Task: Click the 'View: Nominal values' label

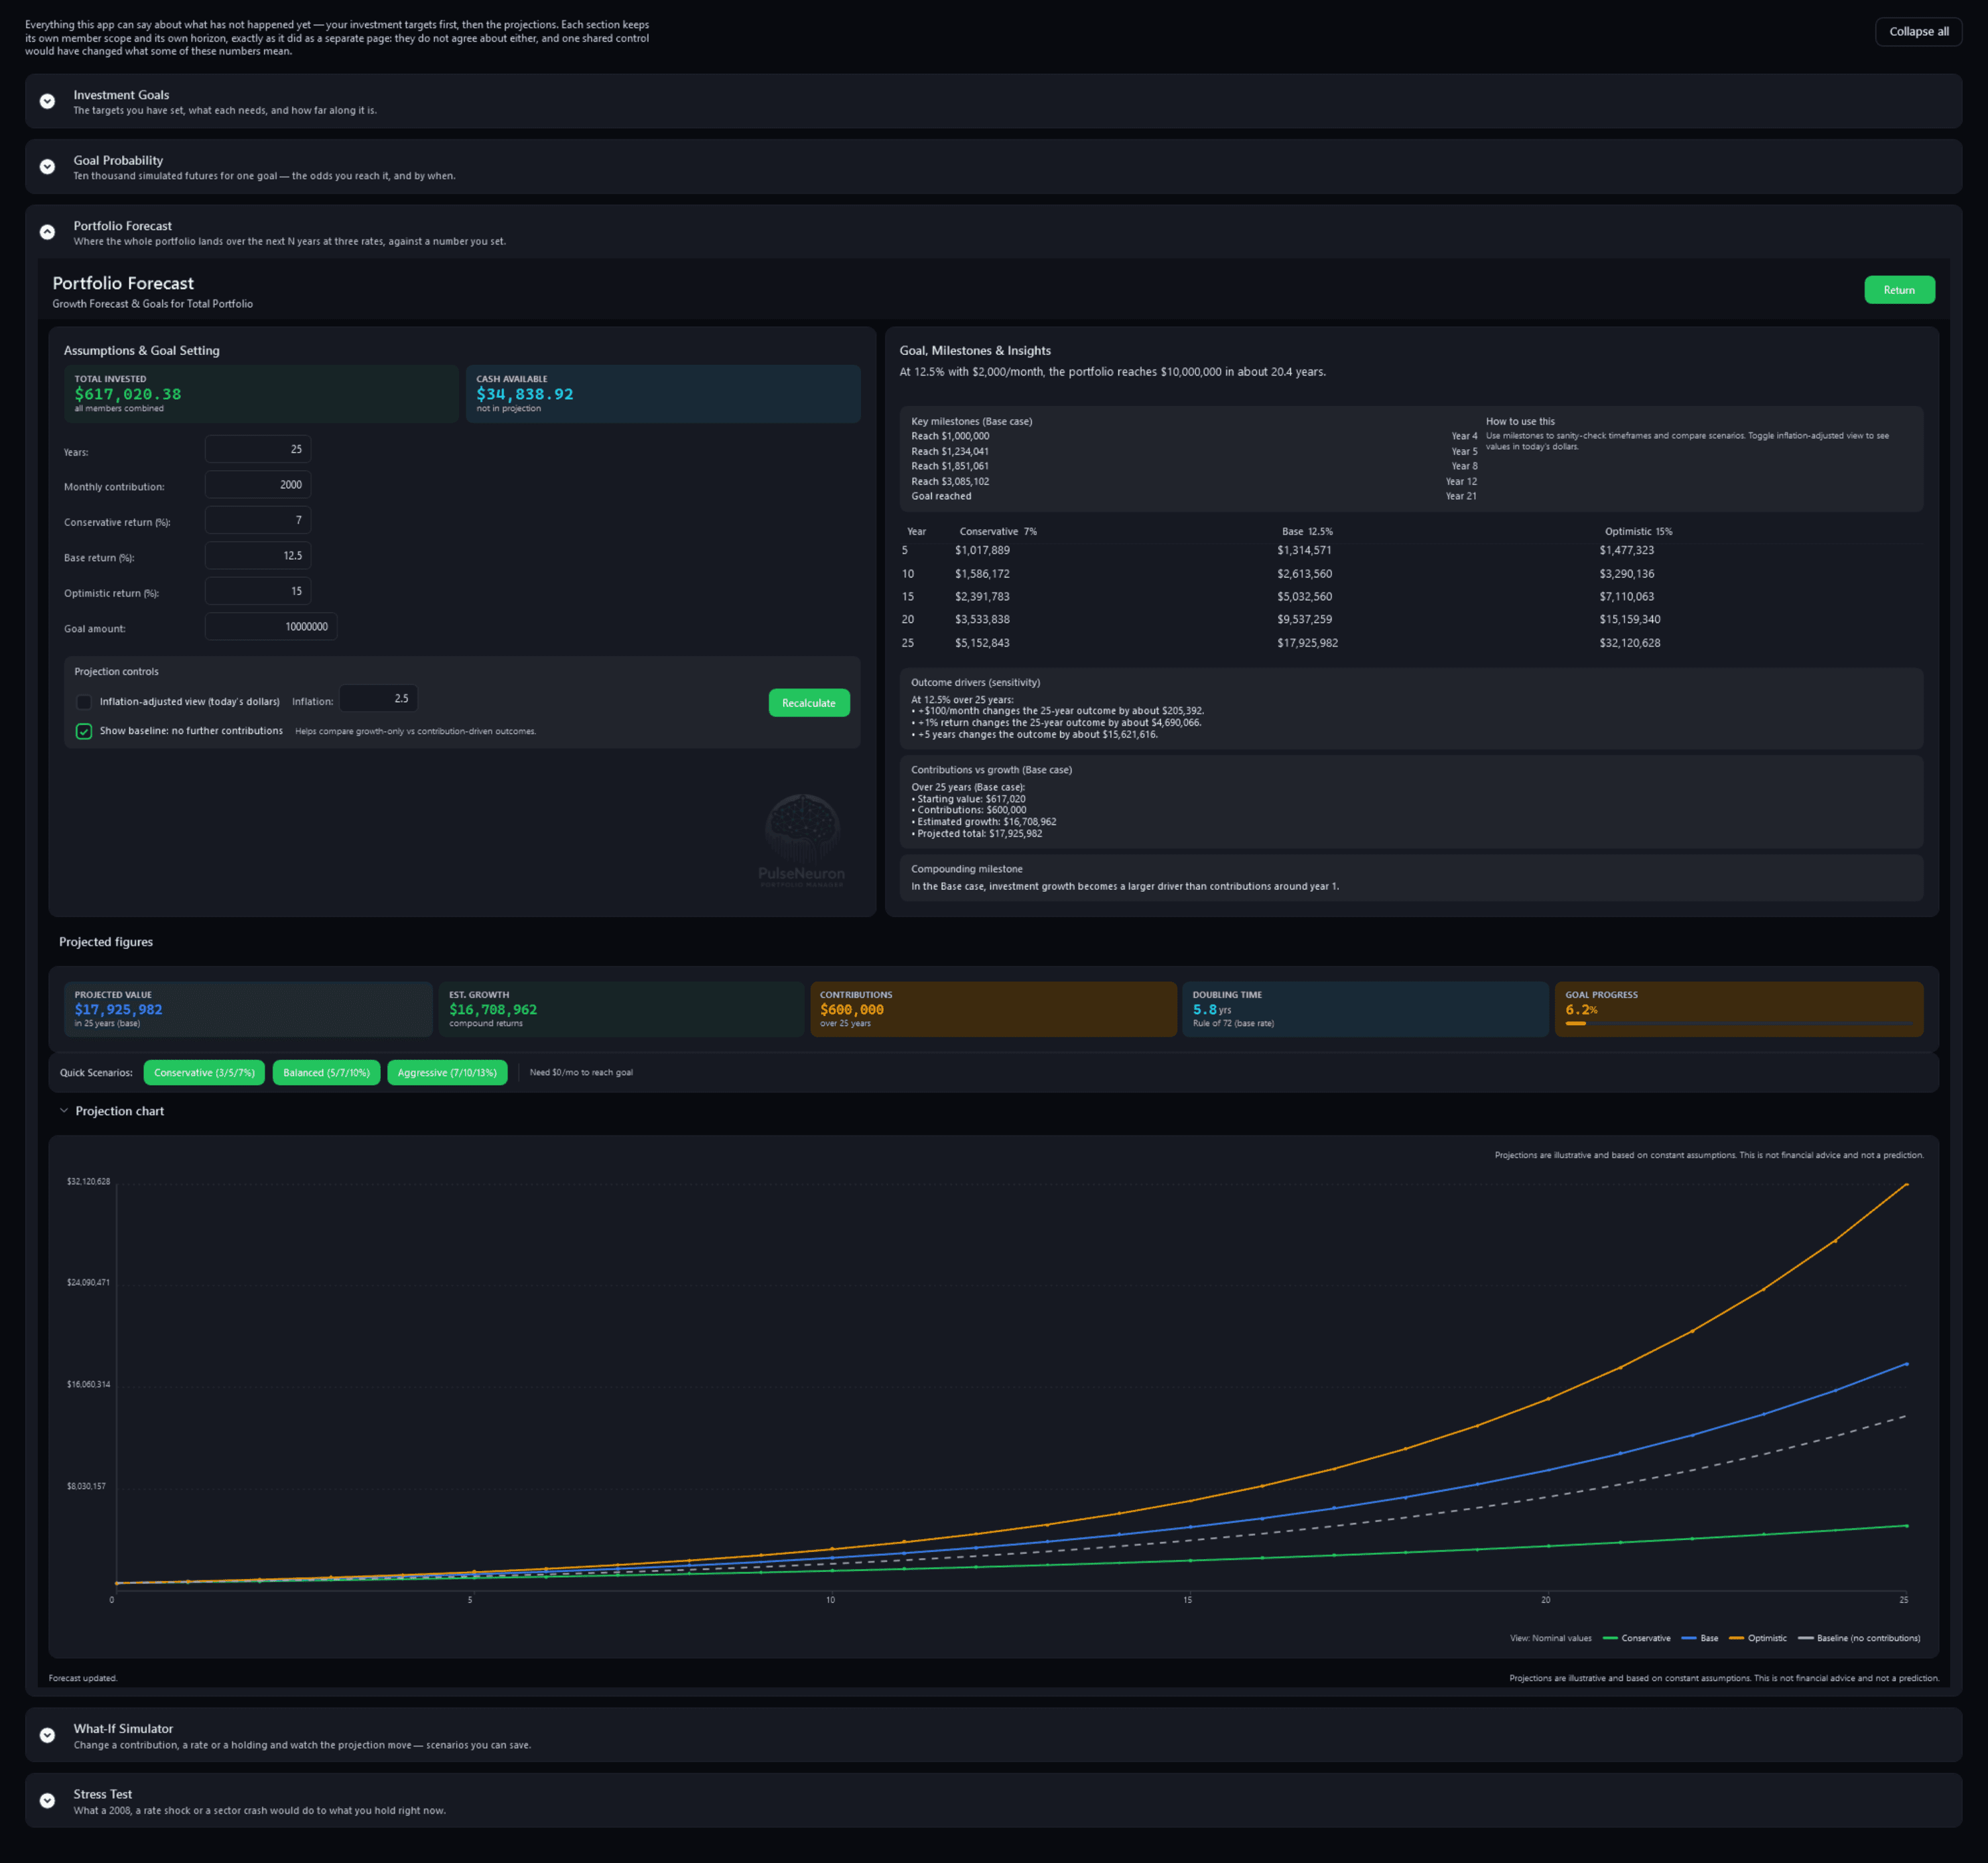Action: pyautogui.click(x=1550, y=1638)
